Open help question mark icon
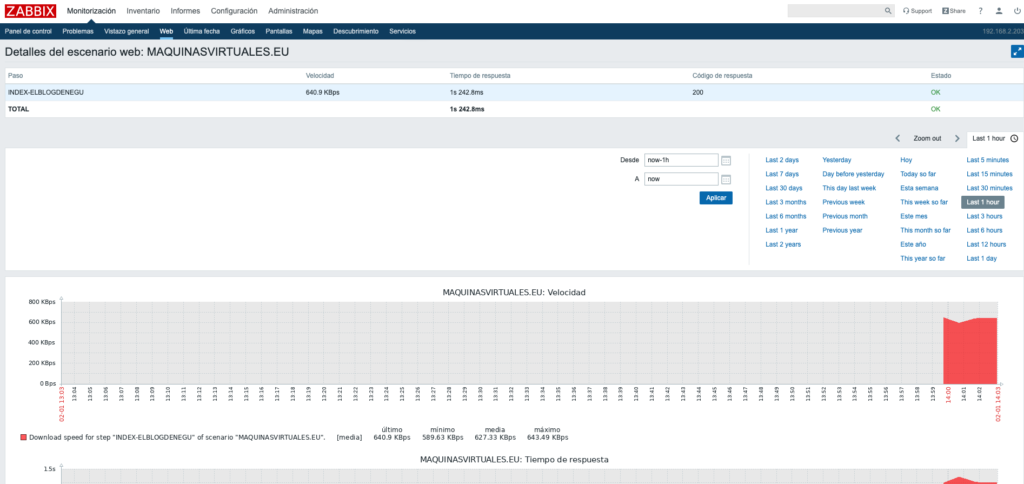1024x484 pixels. point(980,11)
